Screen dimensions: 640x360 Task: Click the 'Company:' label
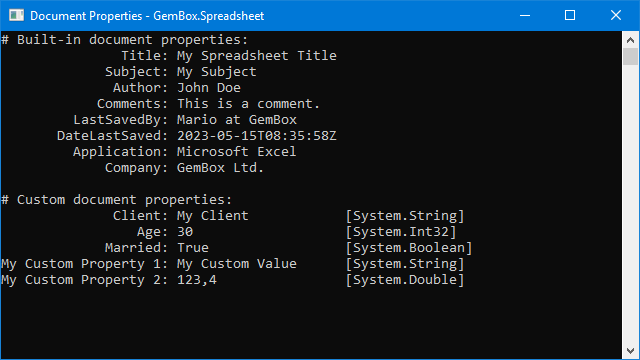point(136,168)
